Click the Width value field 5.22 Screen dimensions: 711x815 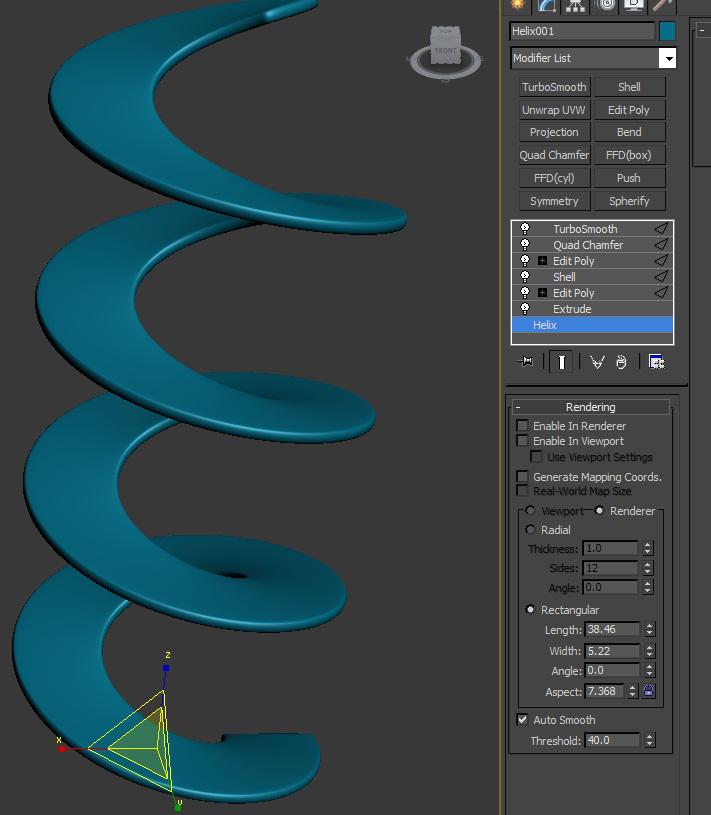(612, 651)
